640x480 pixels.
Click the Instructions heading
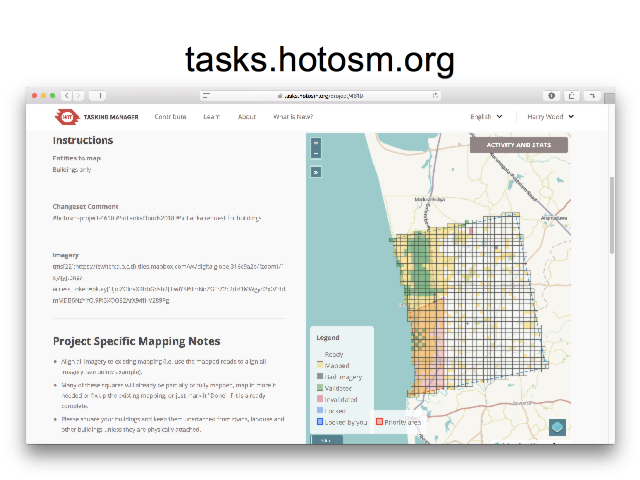tap(83, 140)
